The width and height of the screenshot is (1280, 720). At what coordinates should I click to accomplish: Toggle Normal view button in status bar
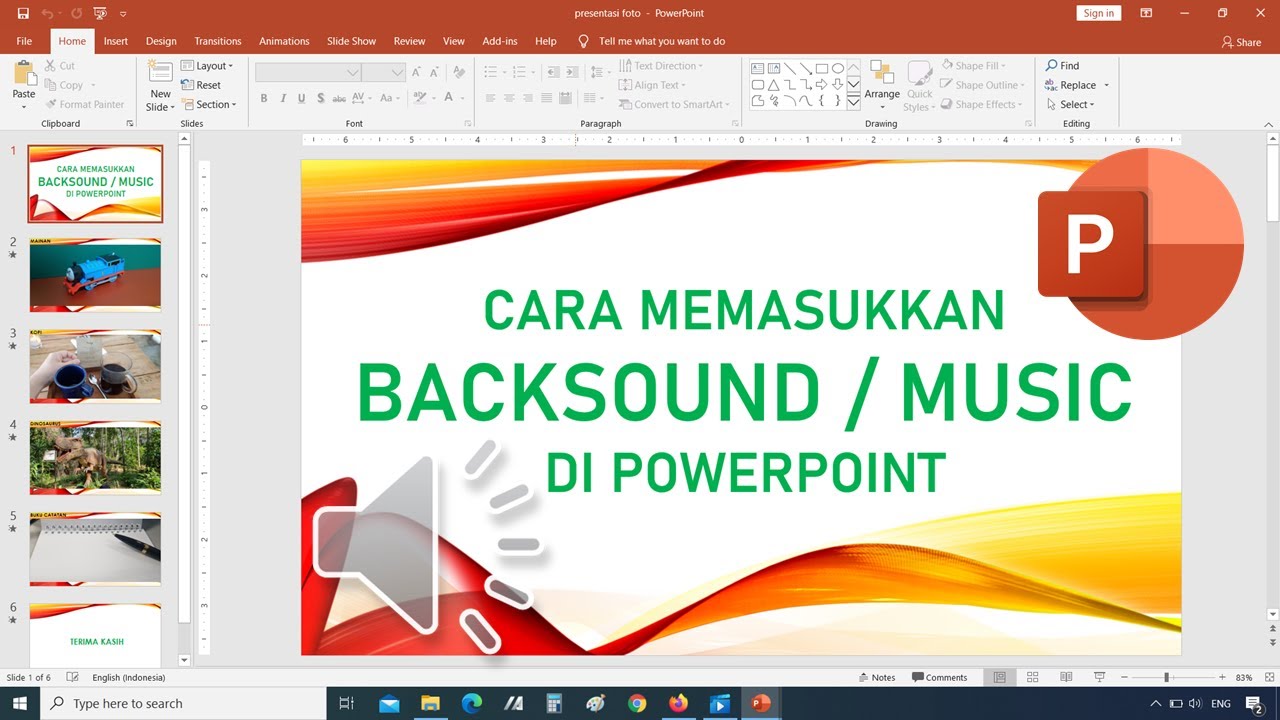[999, 677]
